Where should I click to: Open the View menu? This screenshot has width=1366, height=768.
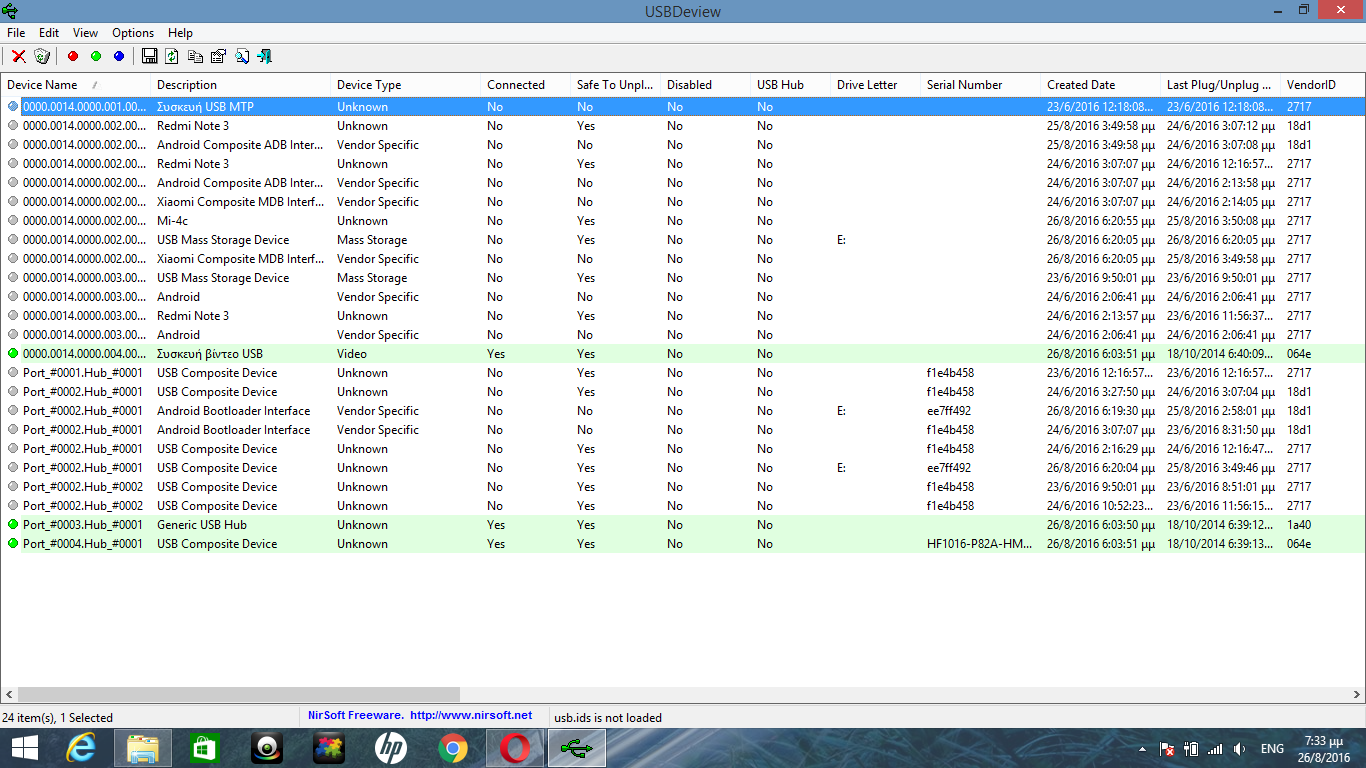coord(85,33)
